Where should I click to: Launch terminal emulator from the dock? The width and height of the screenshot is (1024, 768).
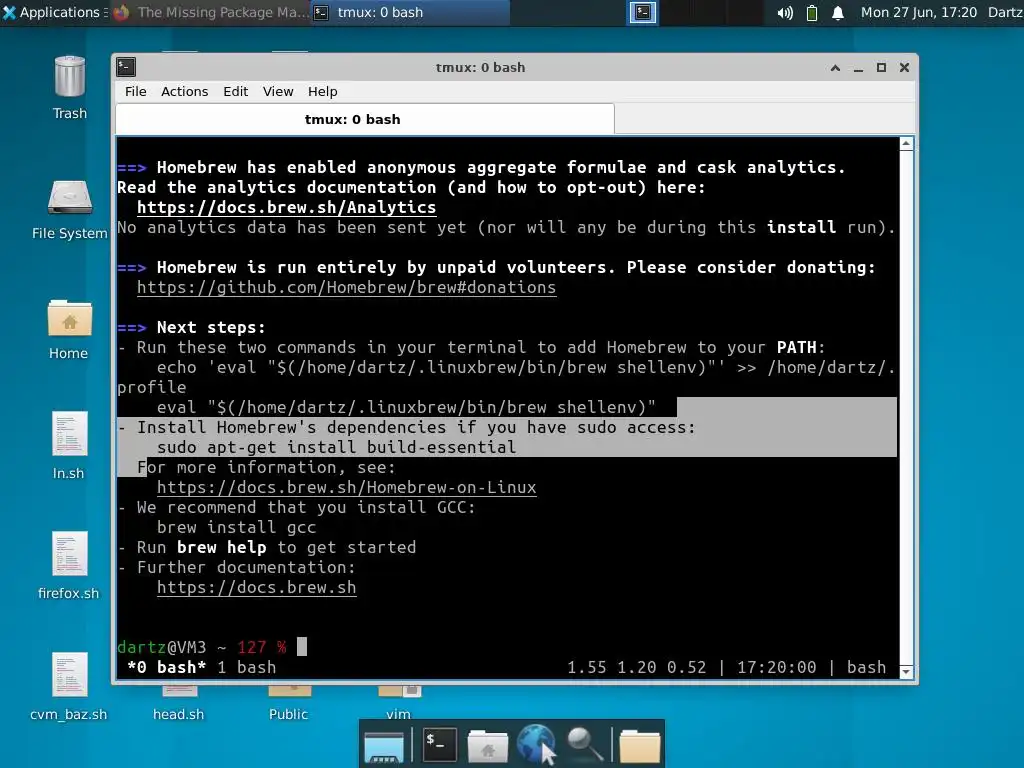(439, 744)
